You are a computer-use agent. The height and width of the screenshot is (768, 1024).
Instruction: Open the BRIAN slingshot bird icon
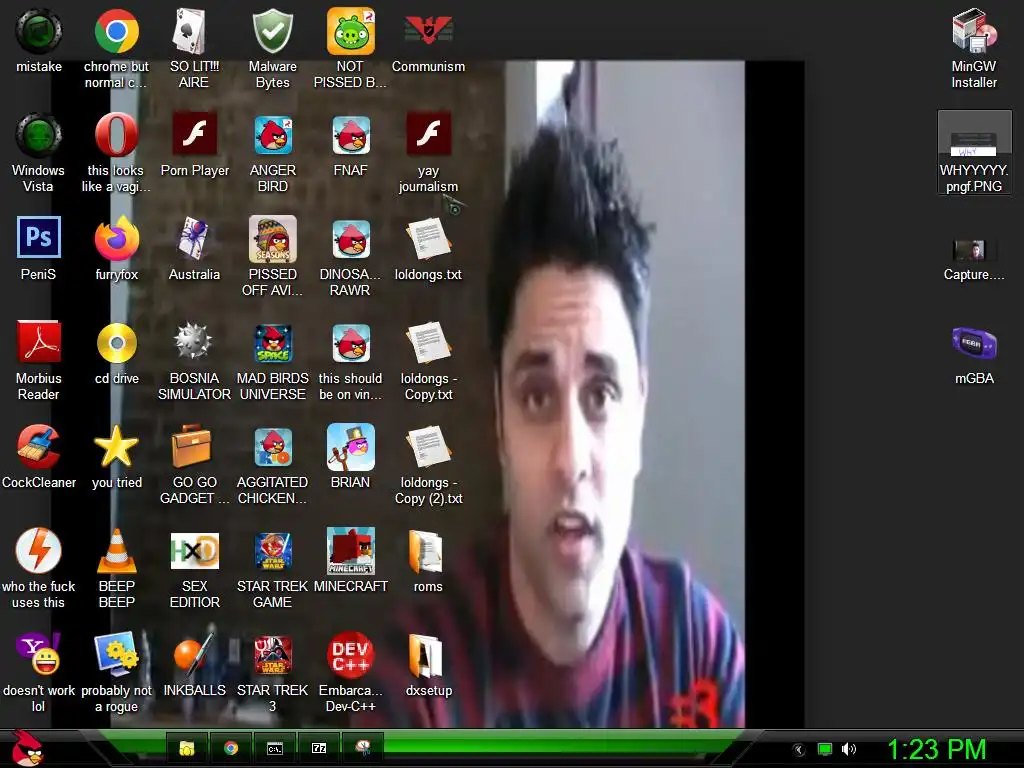click(351, 447)
